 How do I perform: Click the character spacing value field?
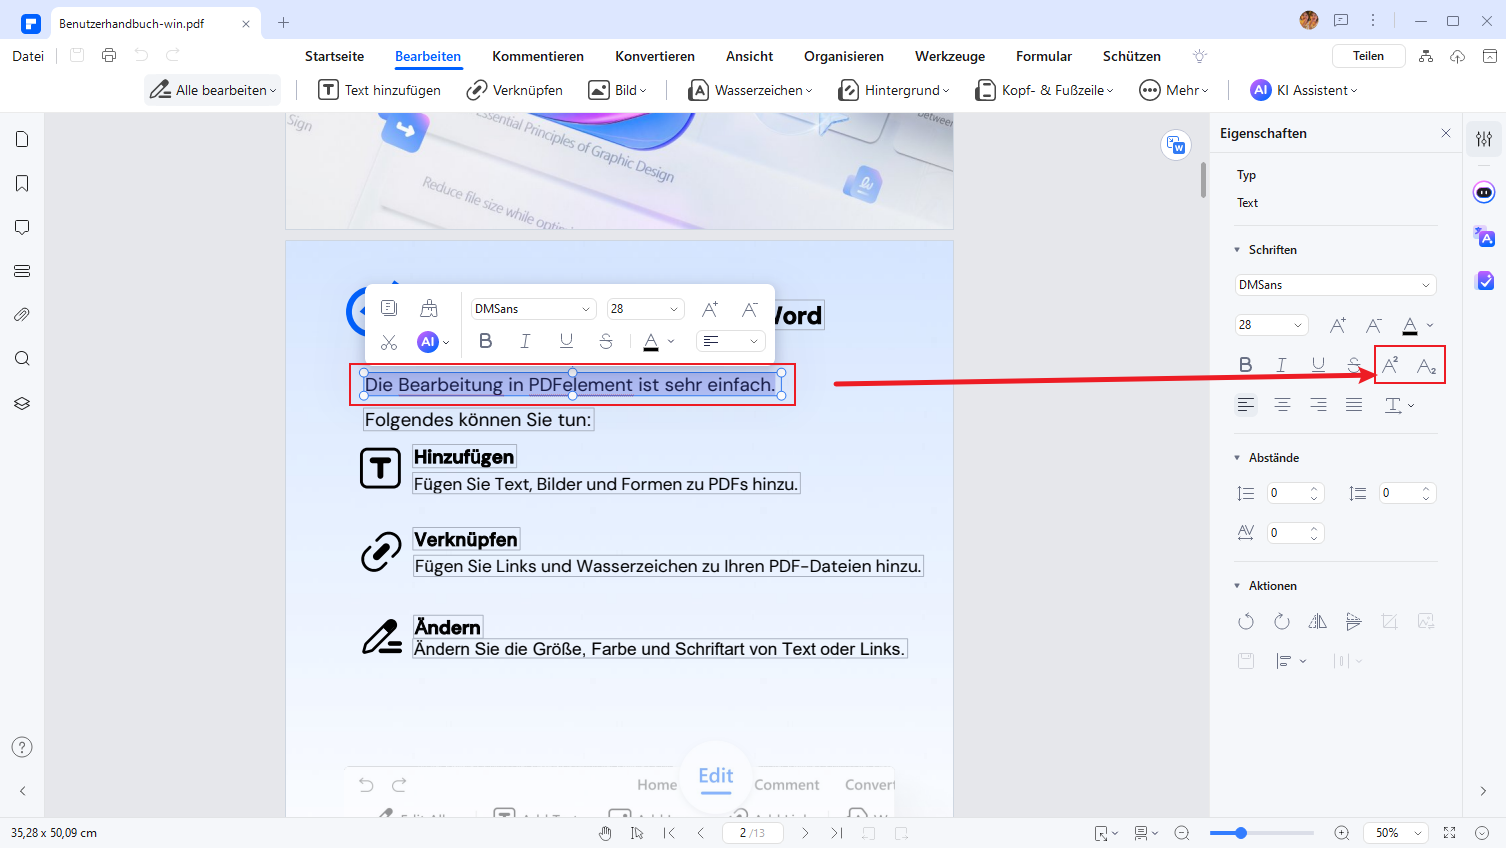click(1296, 533)
